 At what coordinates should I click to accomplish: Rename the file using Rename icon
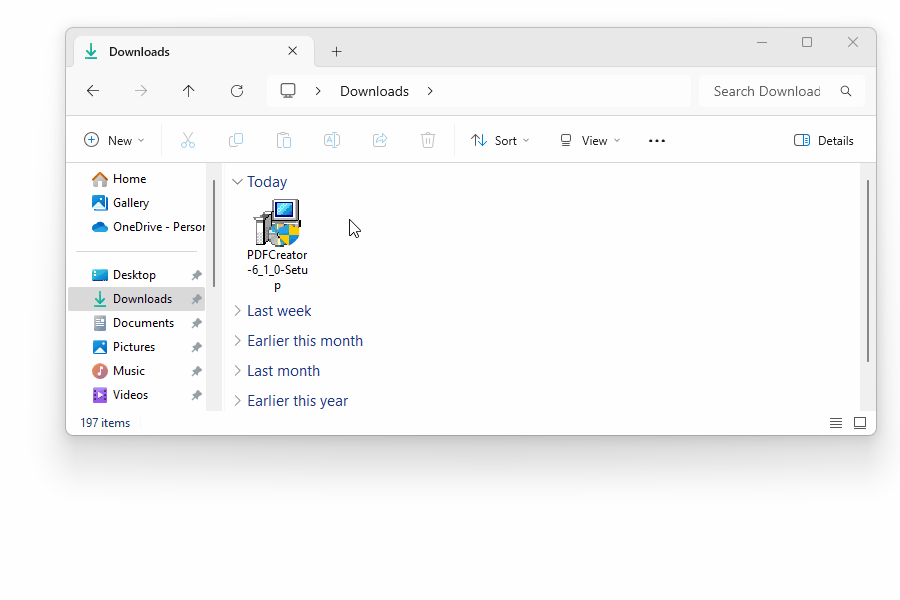tap(332, 140)
